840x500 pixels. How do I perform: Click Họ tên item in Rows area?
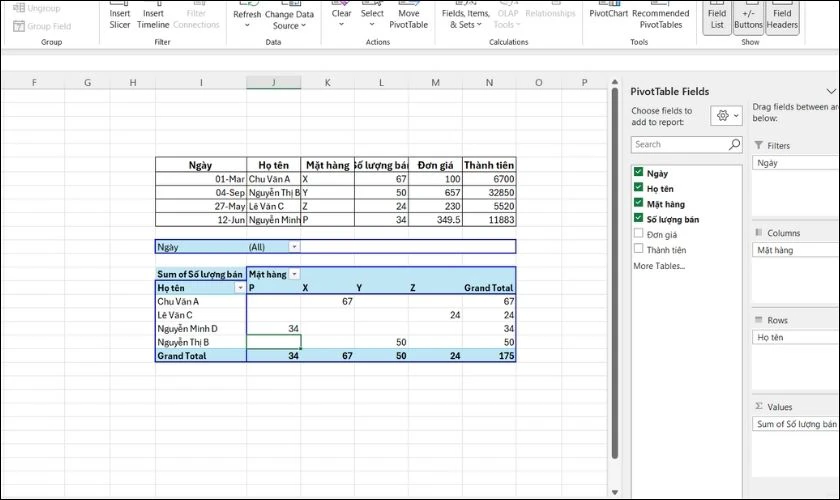tap(795, 338)
